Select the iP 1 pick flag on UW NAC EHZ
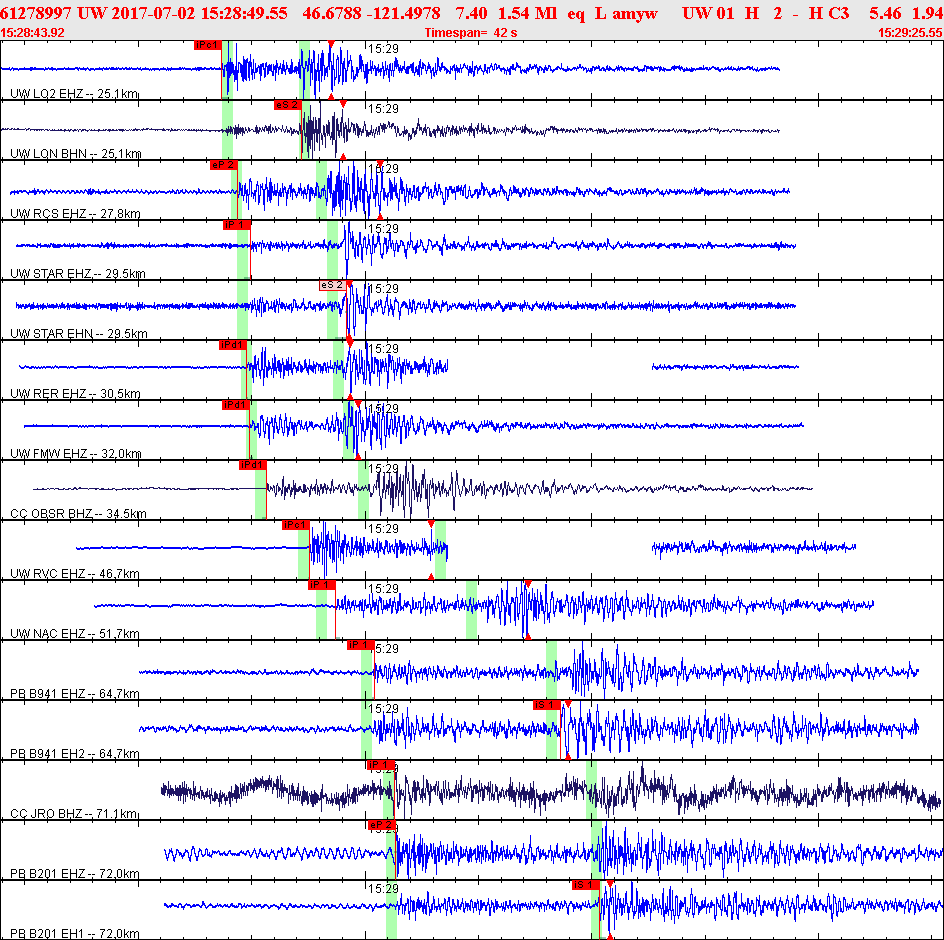 click(x=322, y=585)
